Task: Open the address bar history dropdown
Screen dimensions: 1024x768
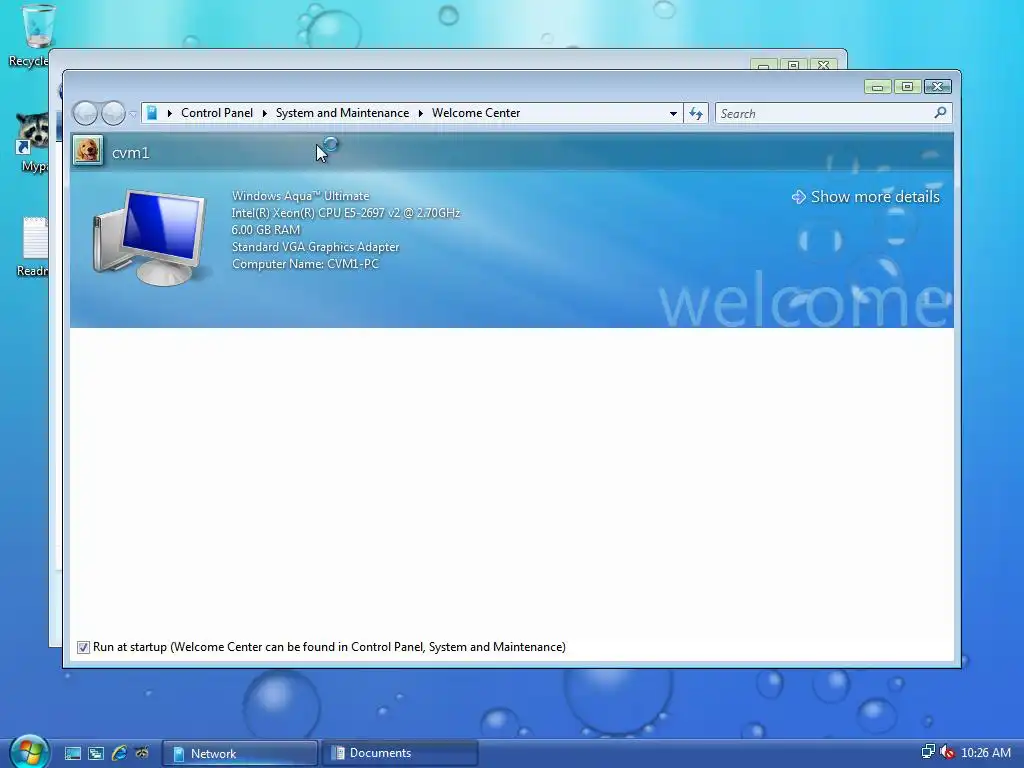Action: click(673, 114)
